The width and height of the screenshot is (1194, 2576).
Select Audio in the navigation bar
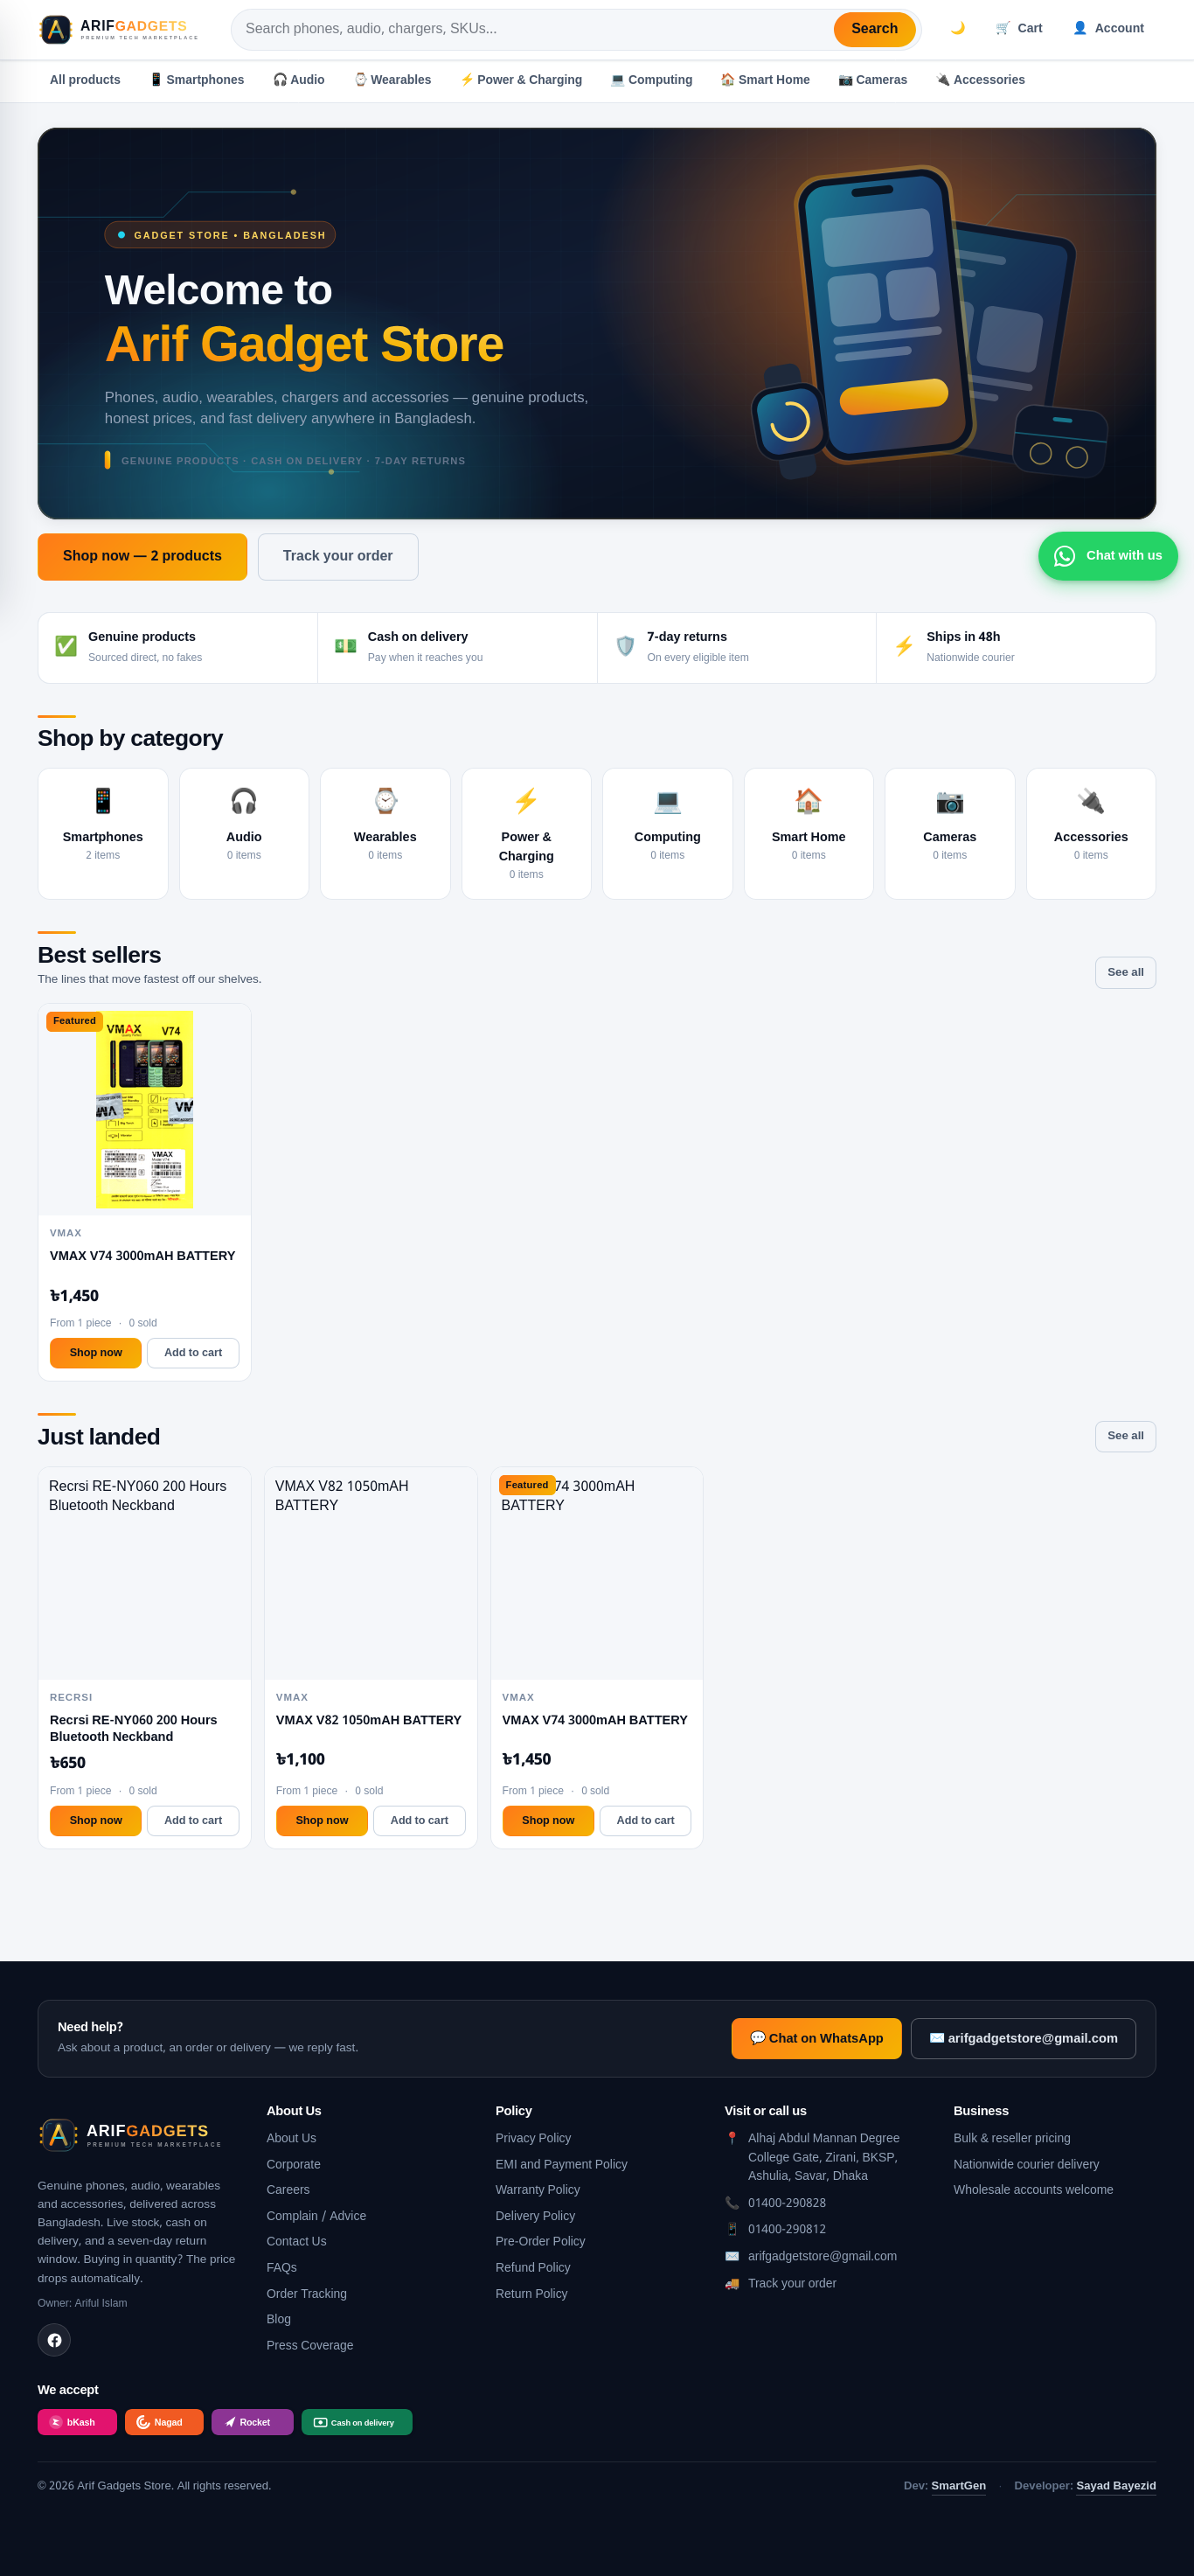[x=299, y=80]
